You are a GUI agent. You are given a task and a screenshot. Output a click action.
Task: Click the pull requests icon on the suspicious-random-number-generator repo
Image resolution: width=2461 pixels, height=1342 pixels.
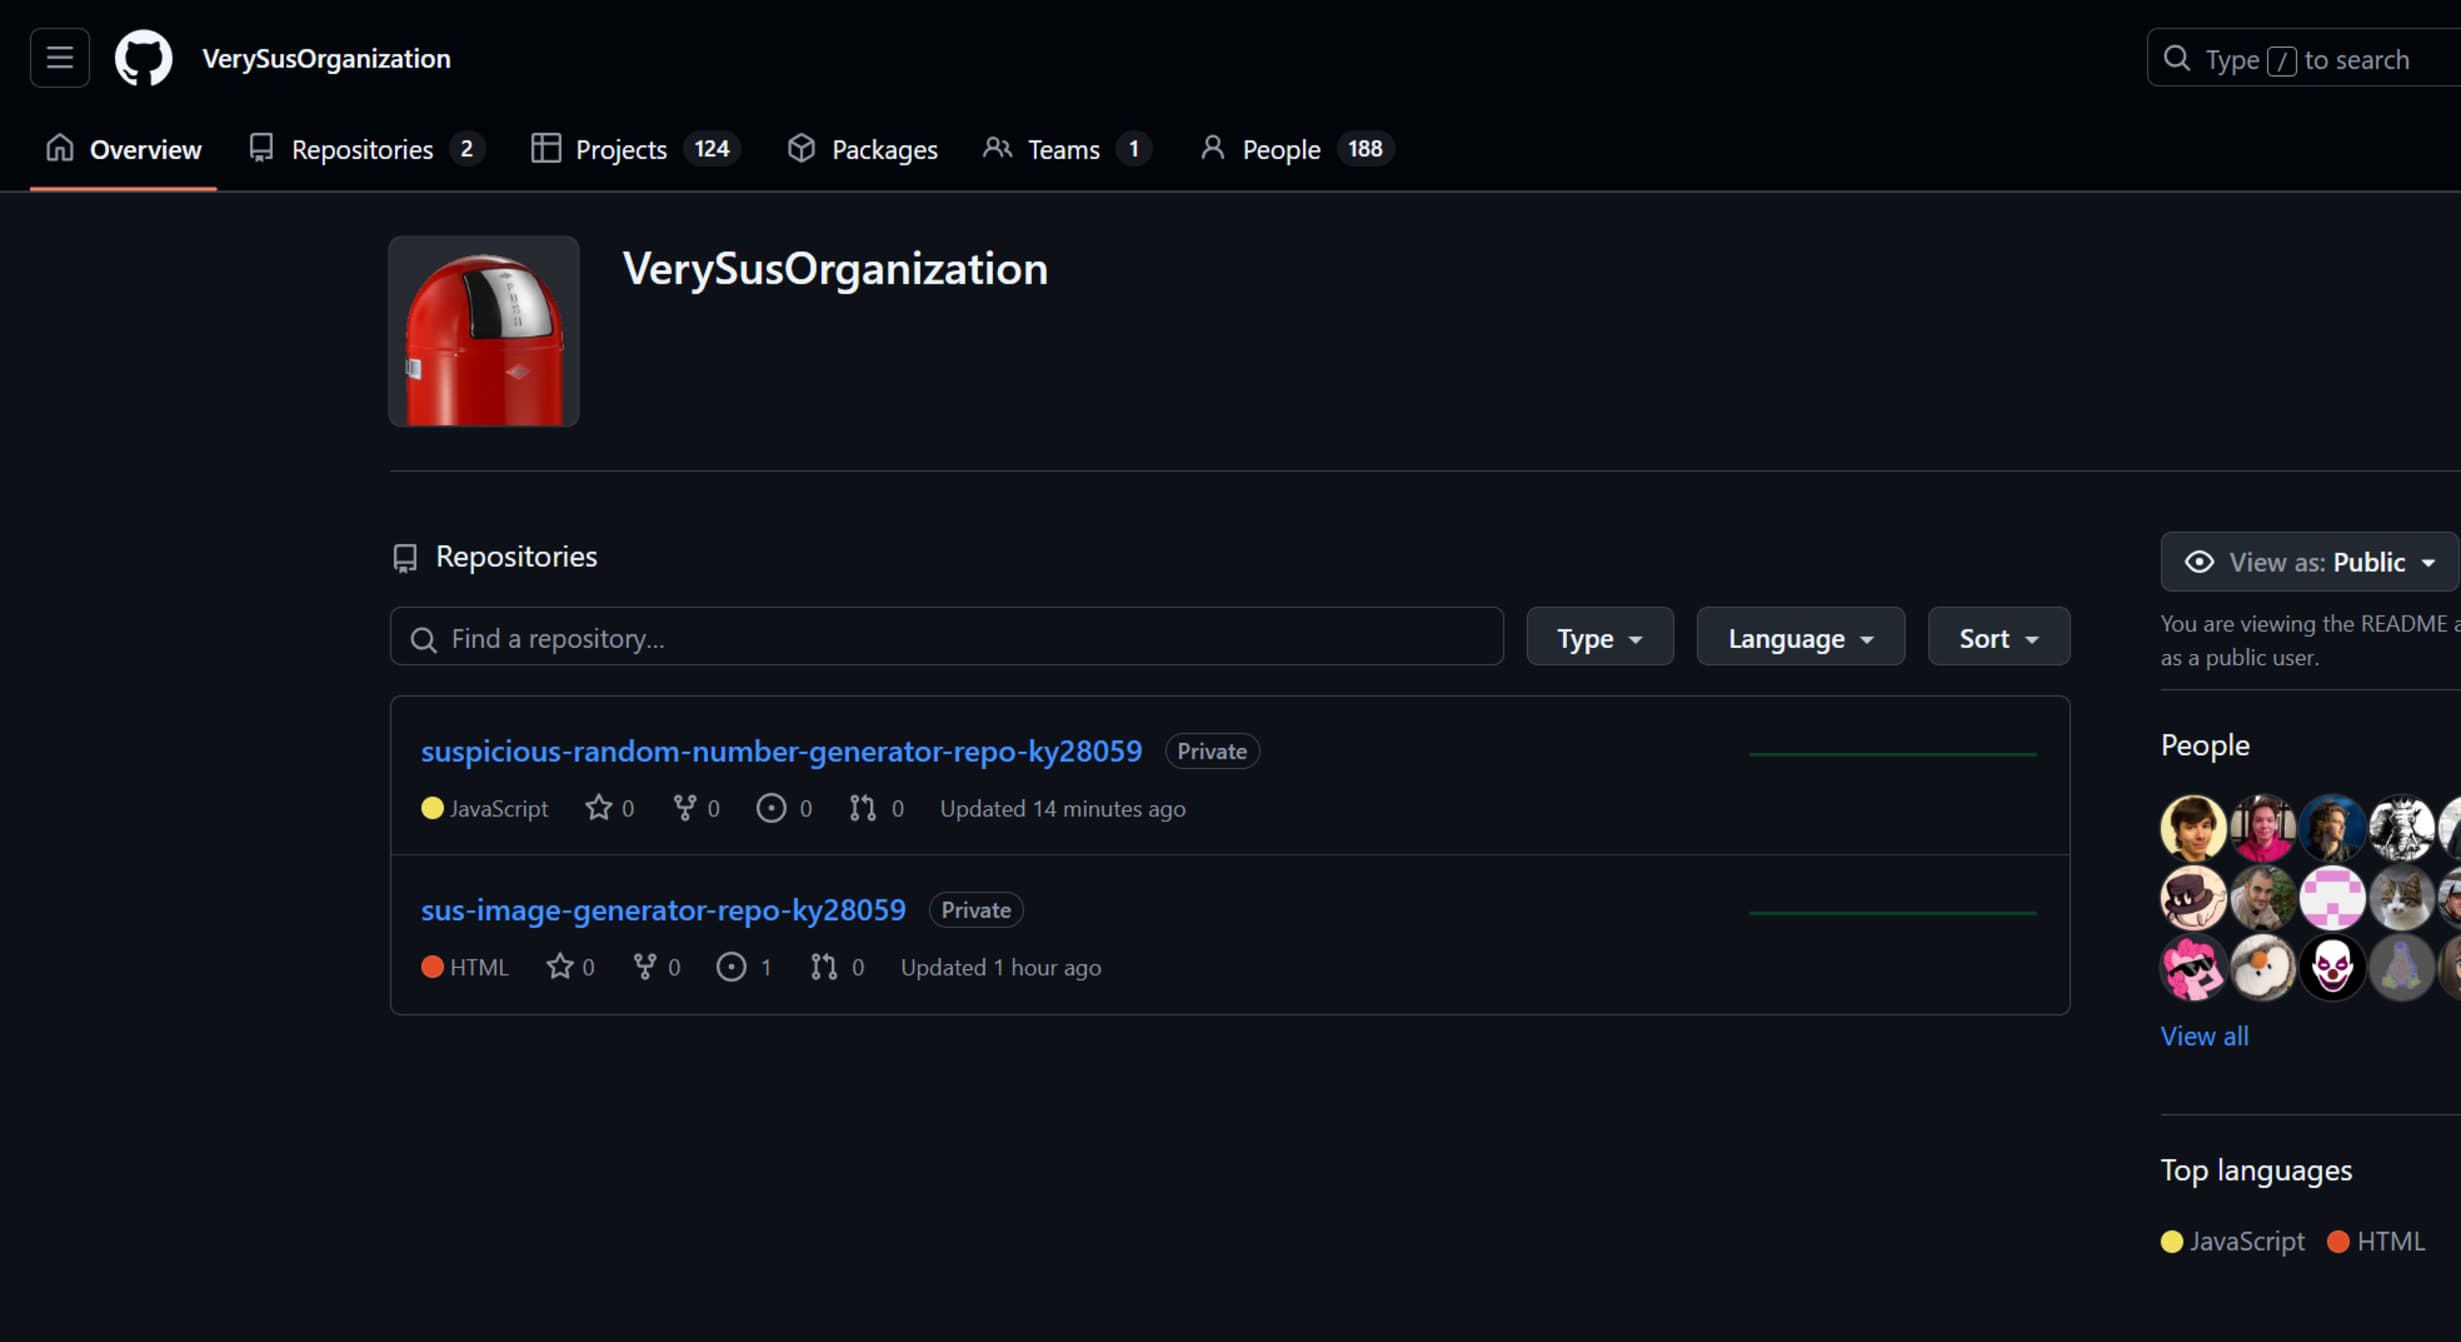pos(862,808)
